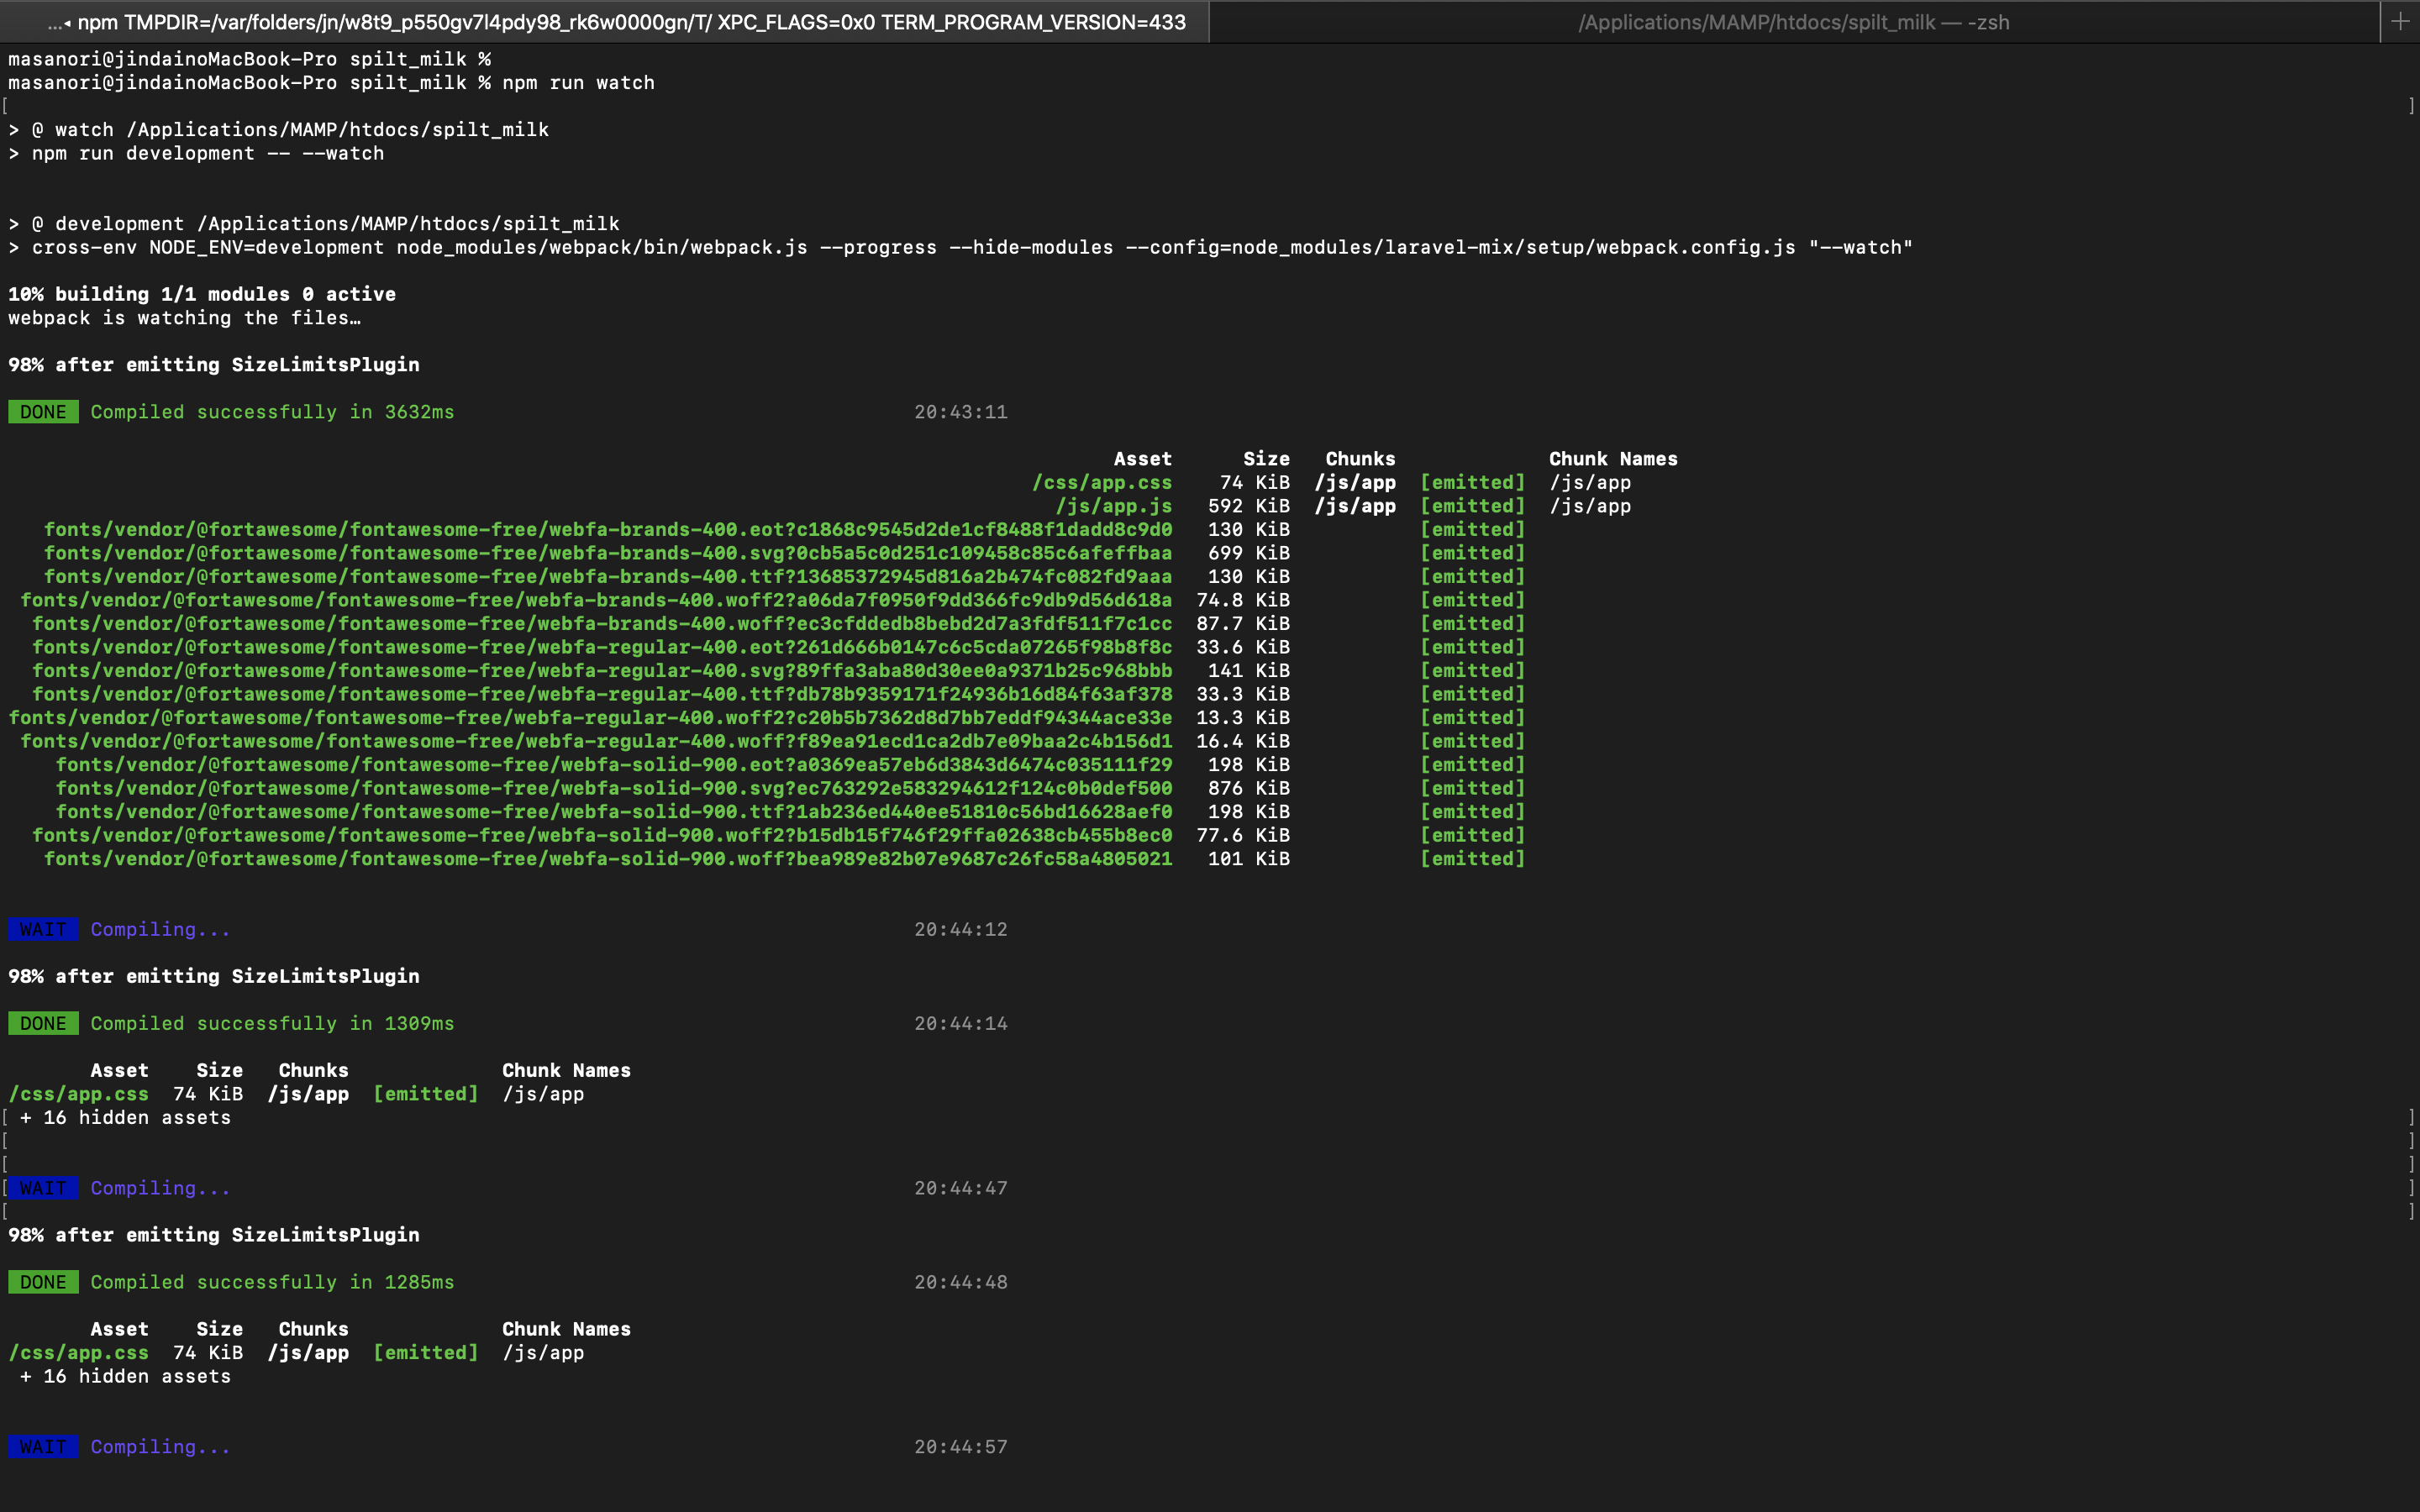This screenshot has height=1512, width=2420.
Task: Click the webfa-regular-400.ttf asset row
Action: click(x=779, y=694)
